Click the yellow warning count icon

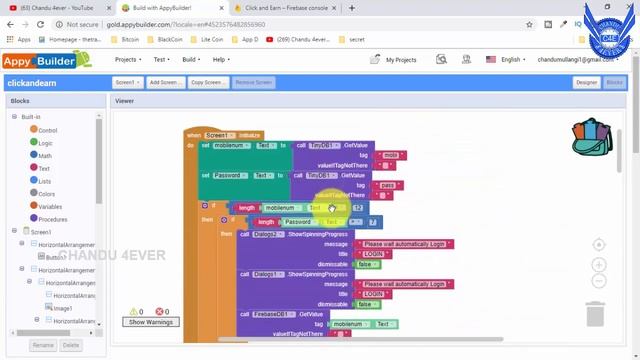(x=133, y=311)
